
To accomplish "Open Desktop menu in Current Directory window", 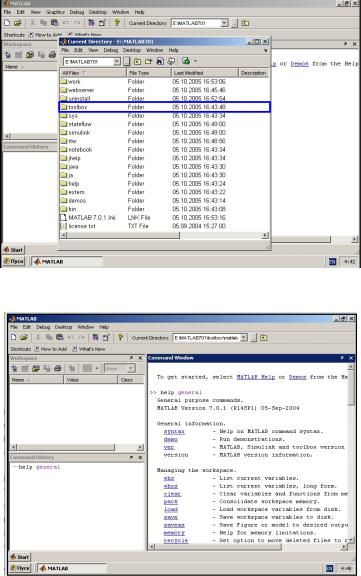I will pos(132,50).
